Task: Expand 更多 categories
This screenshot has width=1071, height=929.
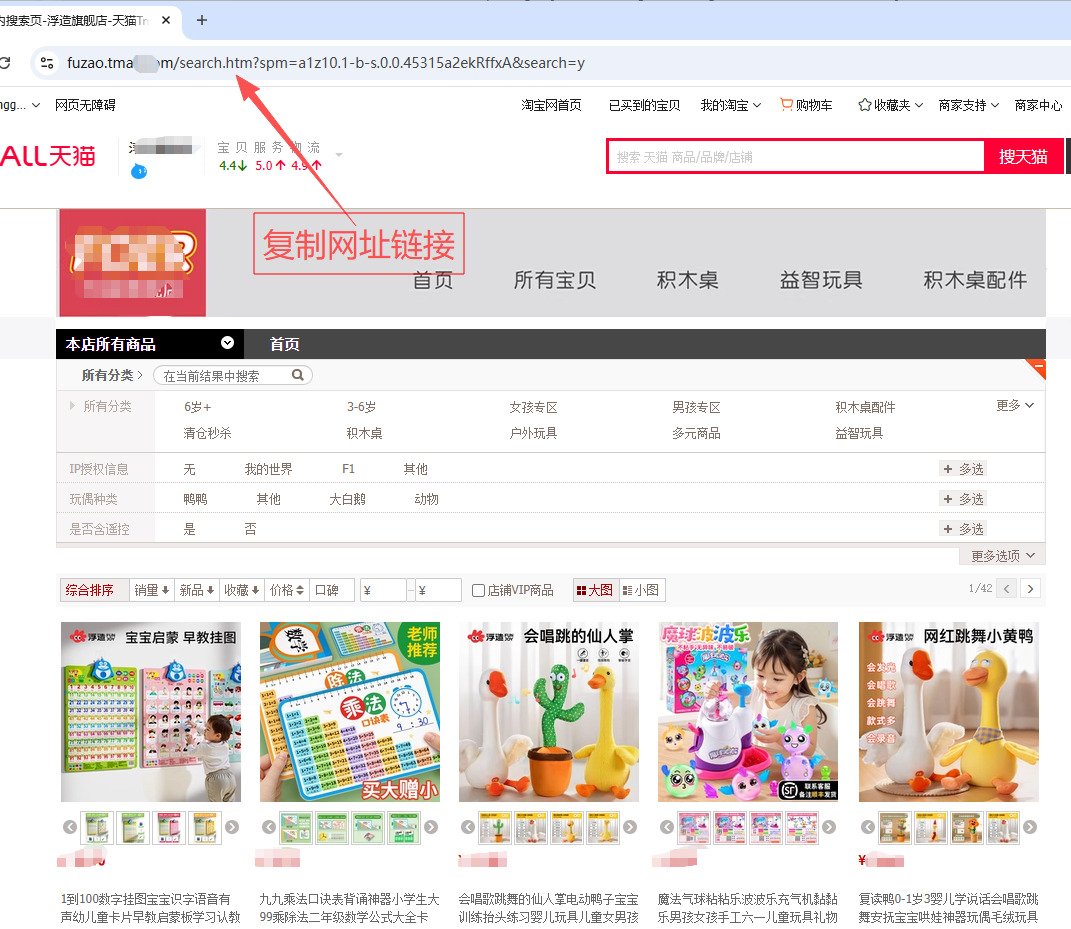Action: coord(1015,406)
